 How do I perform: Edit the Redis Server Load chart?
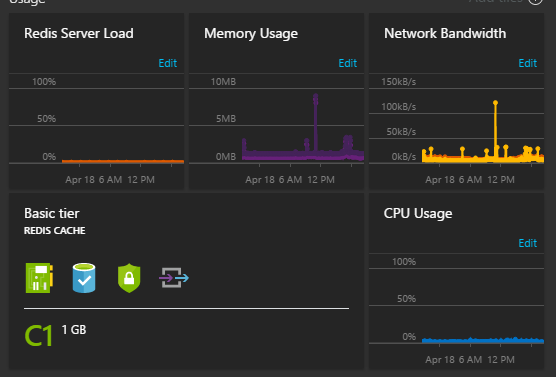pyautogui.click(x=167, y=63)
